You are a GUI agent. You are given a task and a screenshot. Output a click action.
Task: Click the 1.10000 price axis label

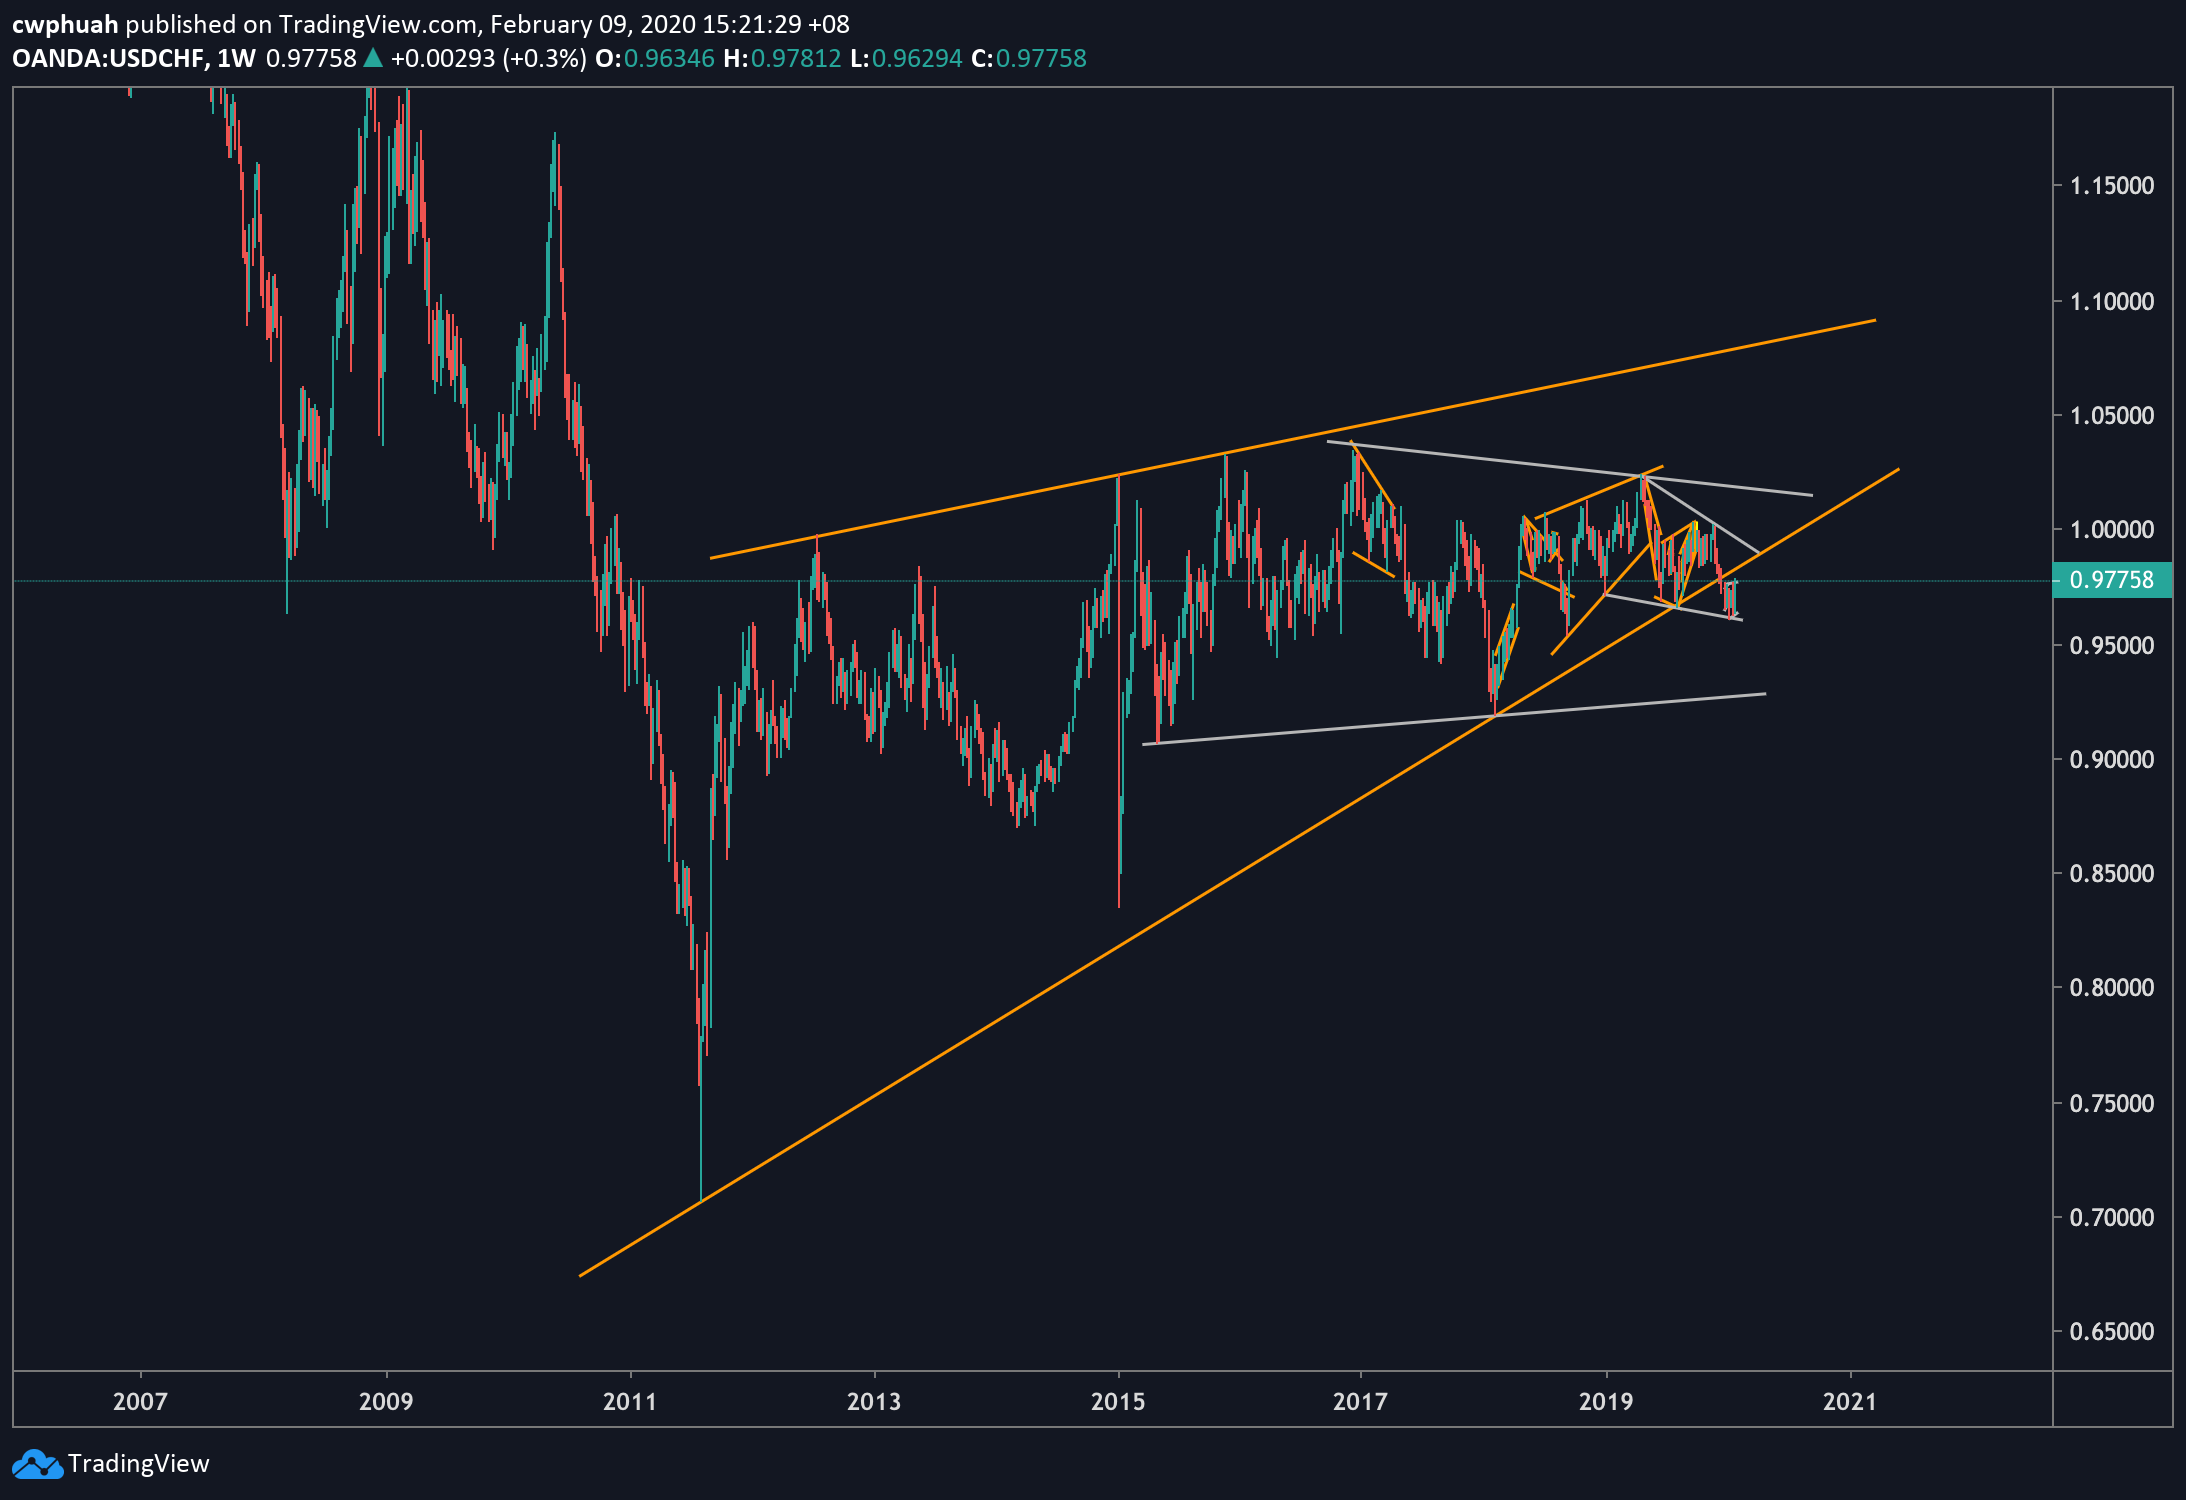point(2112,301)
